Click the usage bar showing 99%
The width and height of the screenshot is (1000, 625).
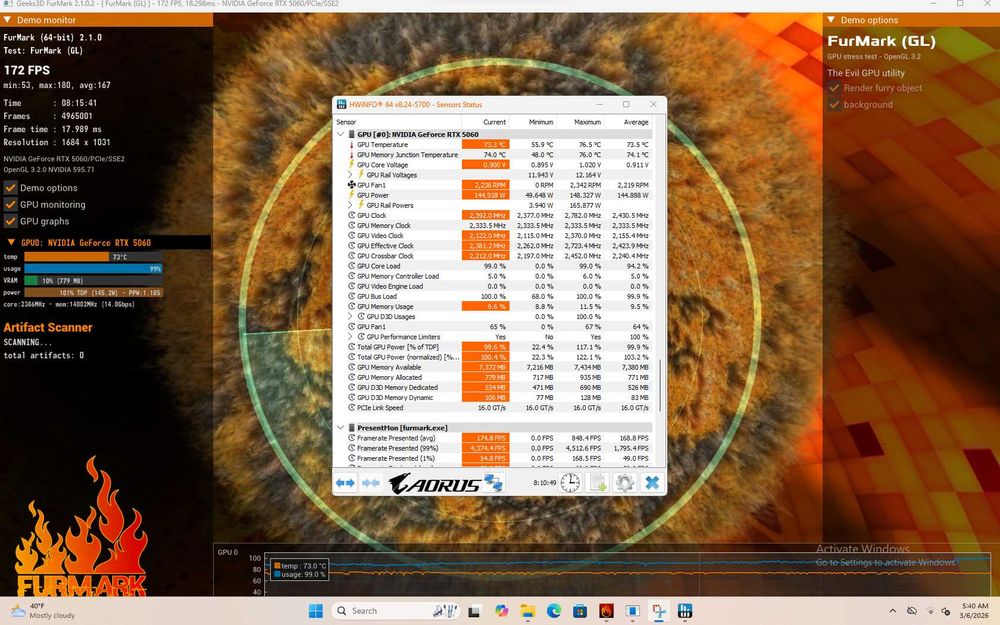[x=93, y=268]
